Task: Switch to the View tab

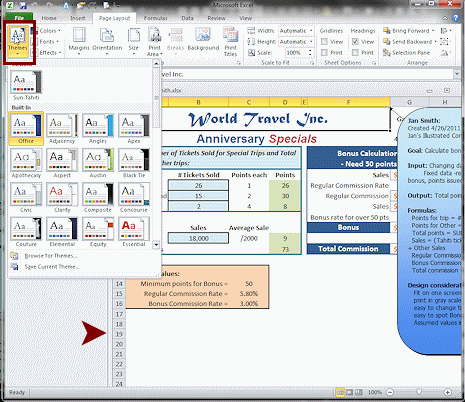Action: pos(245,18)
